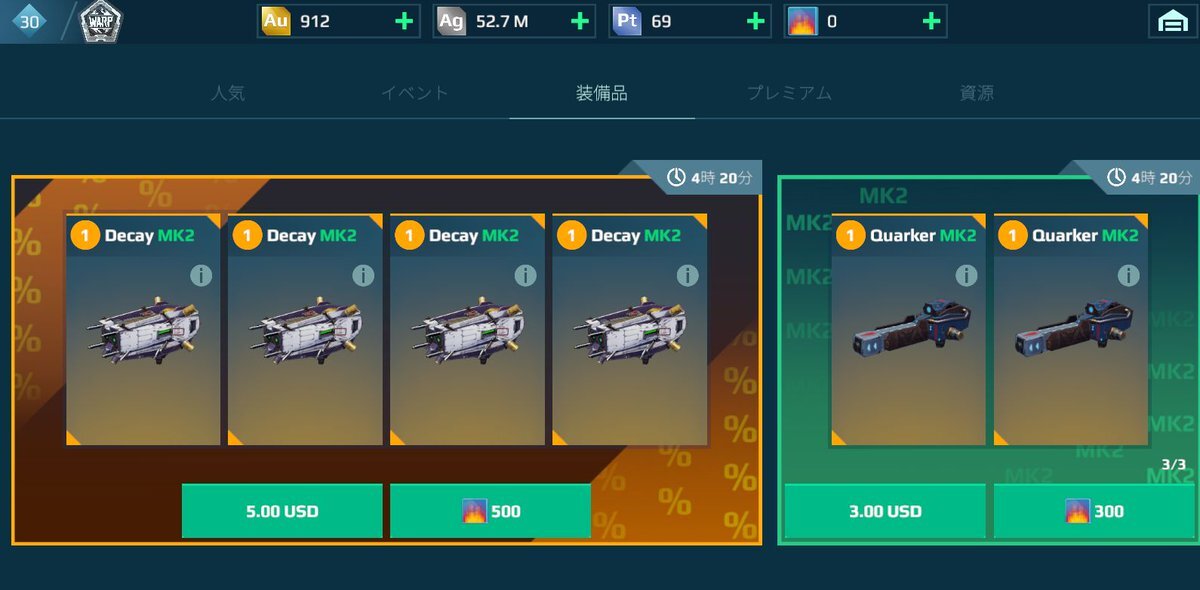Buy Decay bundle for 5.00 USD
The width and height of the screenshot is (1200, 590).
[x=282, y=511]
